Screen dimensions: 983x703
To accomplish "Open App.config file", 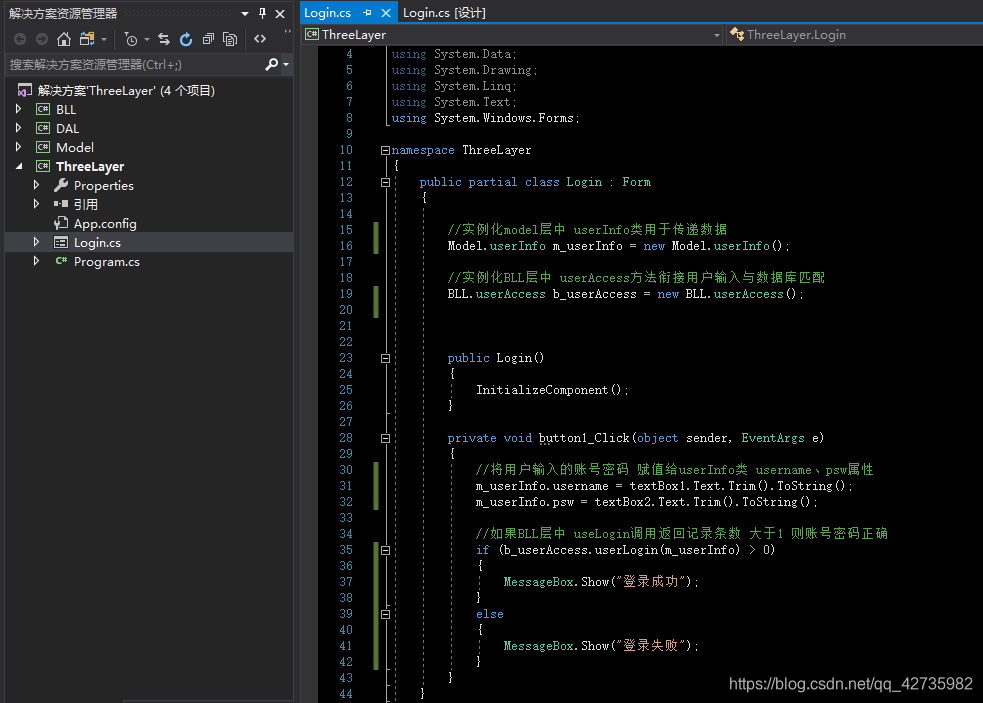I will pyautogui.click(x=105, y=224).
